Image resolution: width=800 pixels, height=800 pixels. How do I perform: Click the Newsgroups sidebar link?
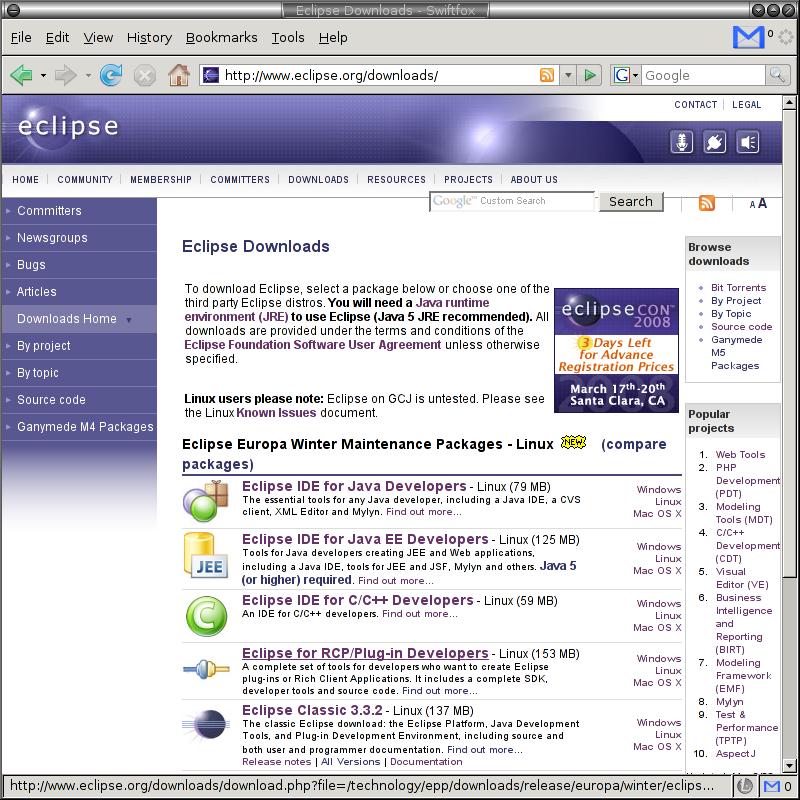click(52, 238)
